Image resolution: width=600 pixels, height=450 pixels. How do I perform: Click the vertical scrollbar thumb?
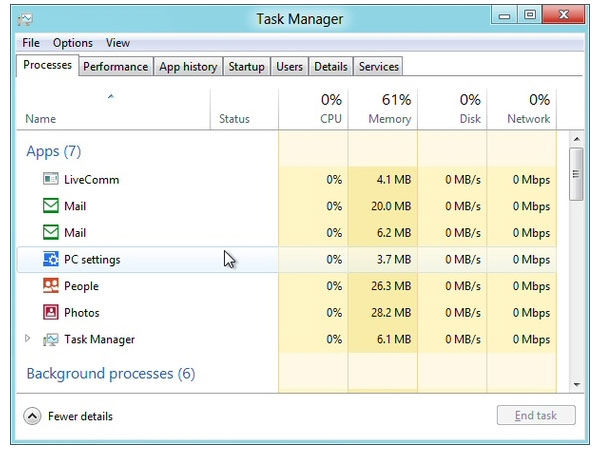[x=576, y=174]
